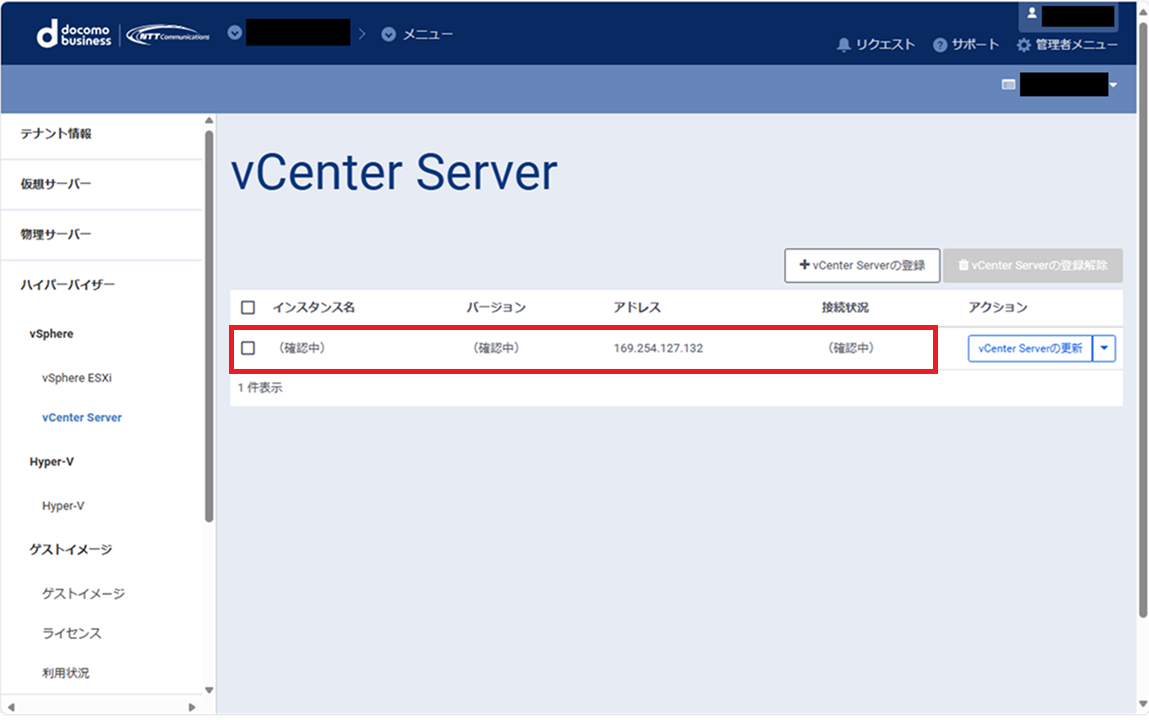The width and height of the screenshot is (1149, 720).
Task: Open テナント情報 in the sidebar
Action: (56, 134)
